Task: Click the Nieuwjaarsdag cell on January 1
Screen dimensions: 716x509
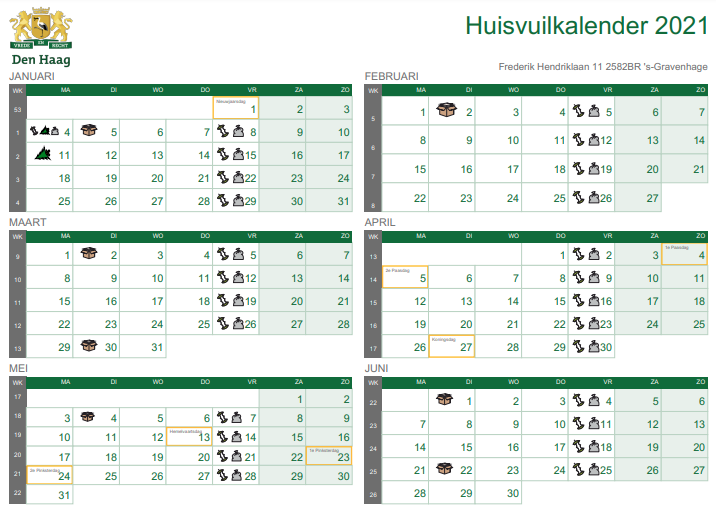Action: pos(236,108)
